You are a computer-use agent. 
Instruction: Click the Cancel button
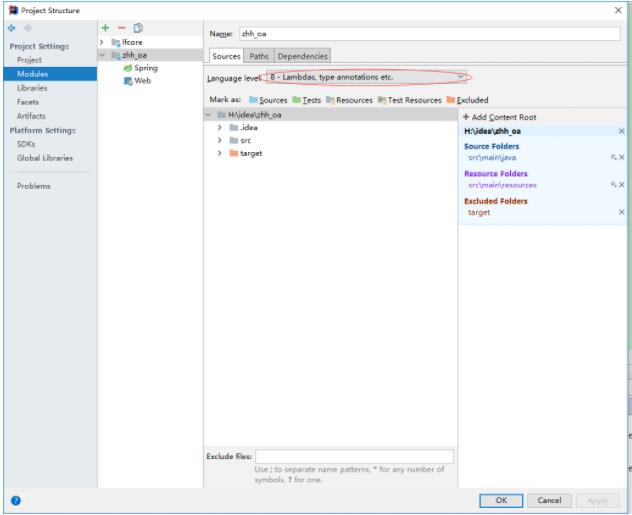coord(549,500)
